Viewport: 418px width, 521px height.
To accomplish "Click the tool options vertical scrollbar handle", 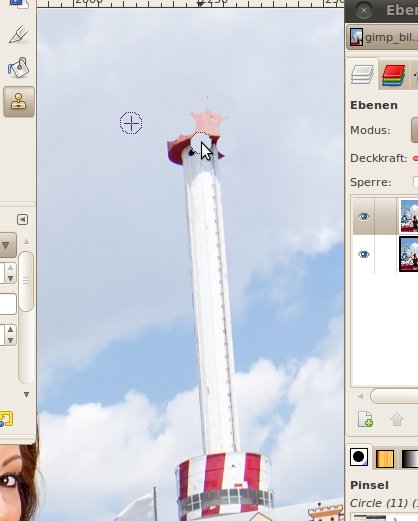I will point(26,281).
